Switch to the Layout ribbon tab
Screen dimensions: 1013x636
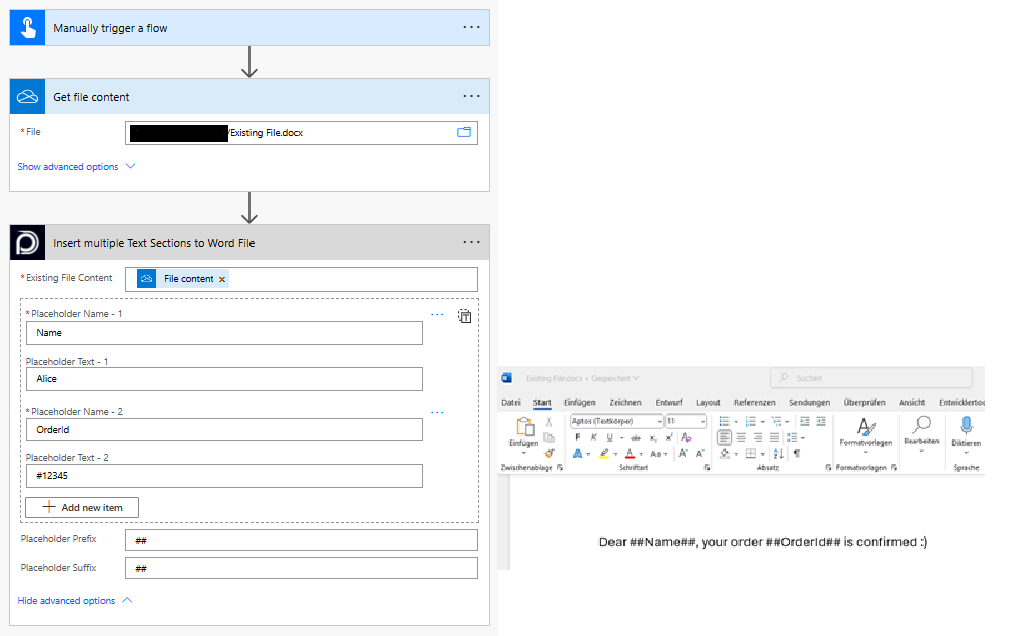point(708,403)
